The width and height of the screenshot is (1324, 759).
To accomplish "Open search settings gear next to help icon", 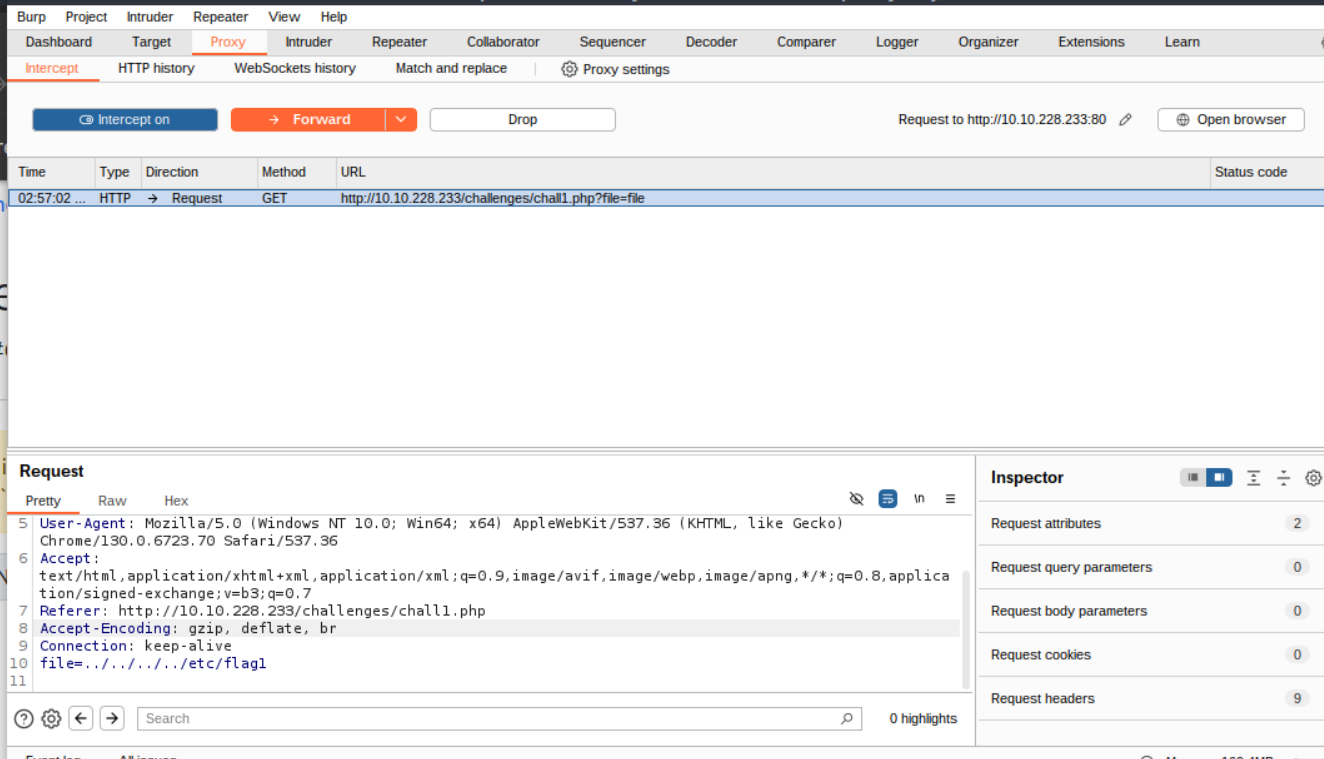I will point(51,718).
